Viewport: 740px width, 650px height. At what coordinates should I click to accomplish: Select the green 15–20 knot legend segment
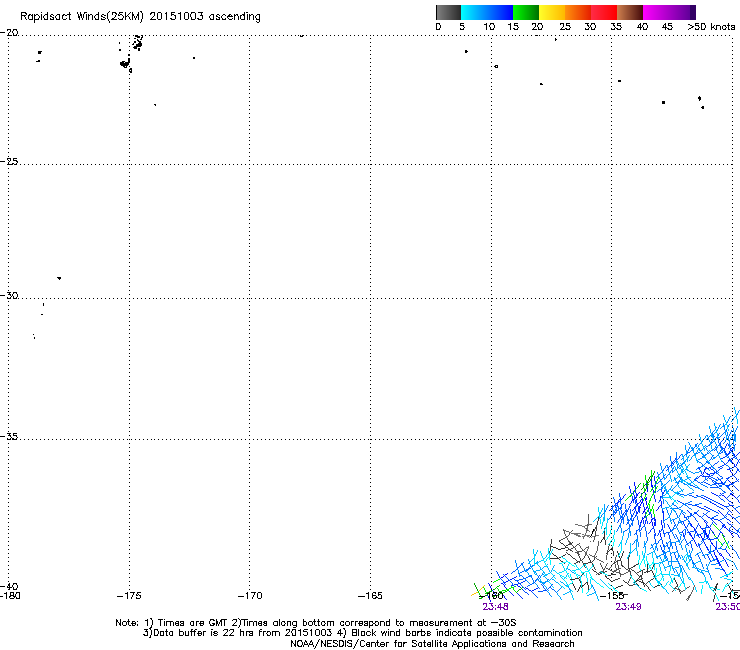[x=526, y=12]
